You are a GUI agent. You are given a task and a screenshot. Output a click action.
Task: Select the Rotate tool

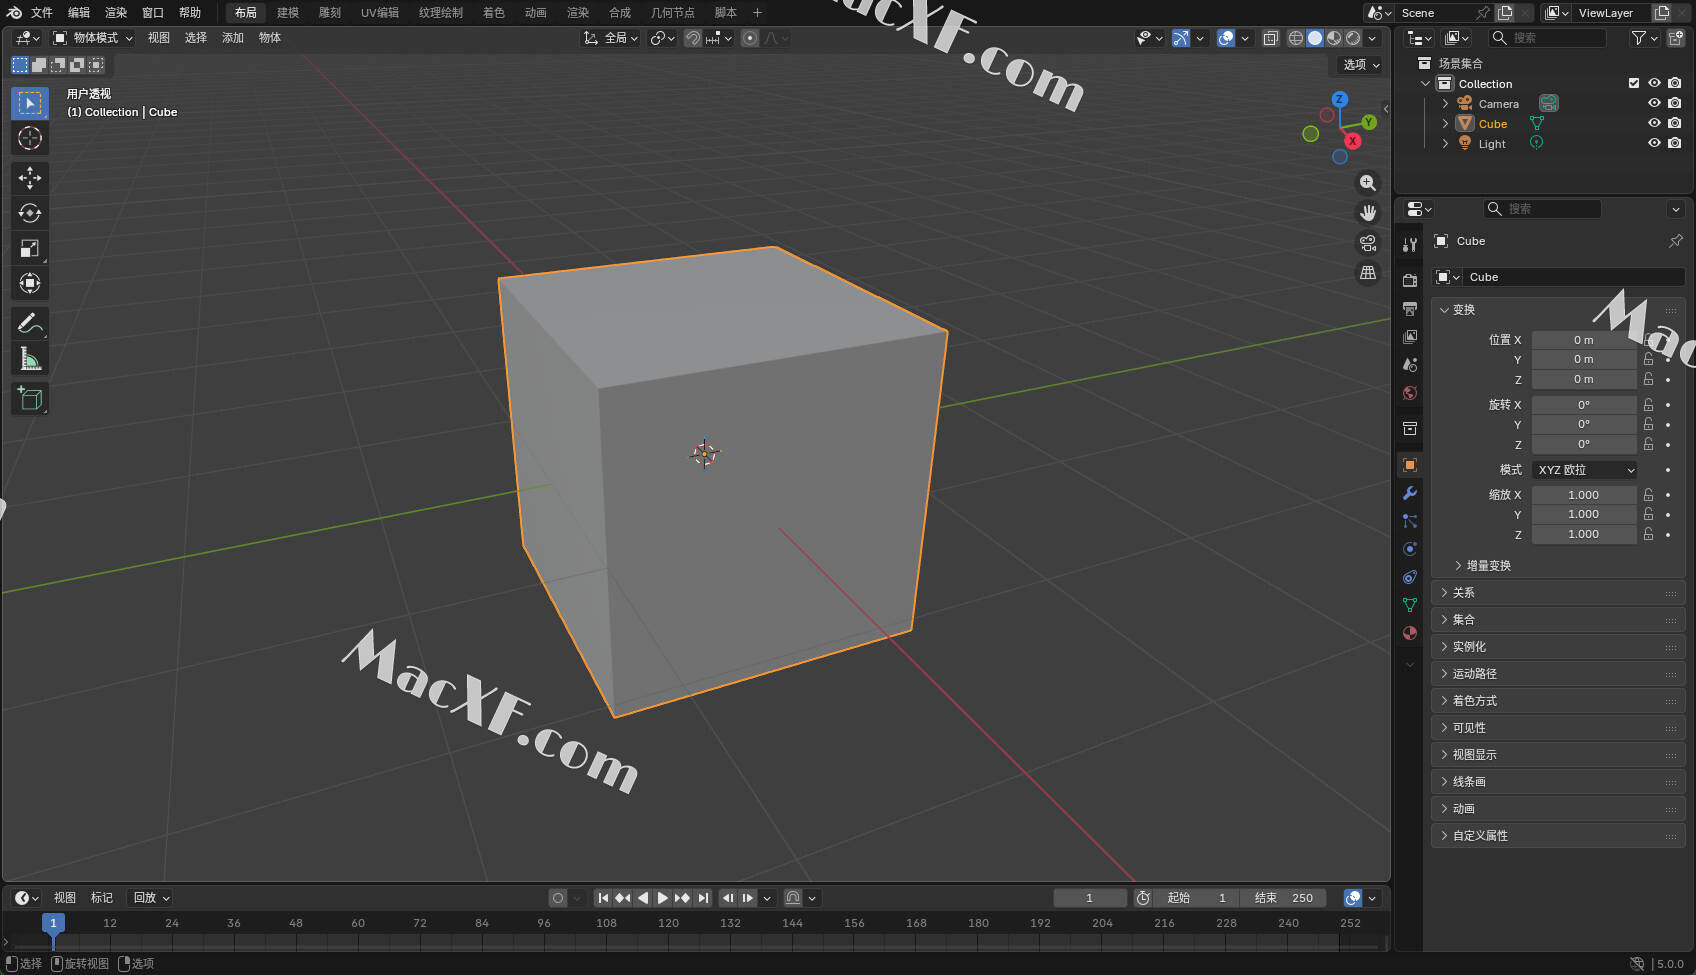tap(30, 213)
